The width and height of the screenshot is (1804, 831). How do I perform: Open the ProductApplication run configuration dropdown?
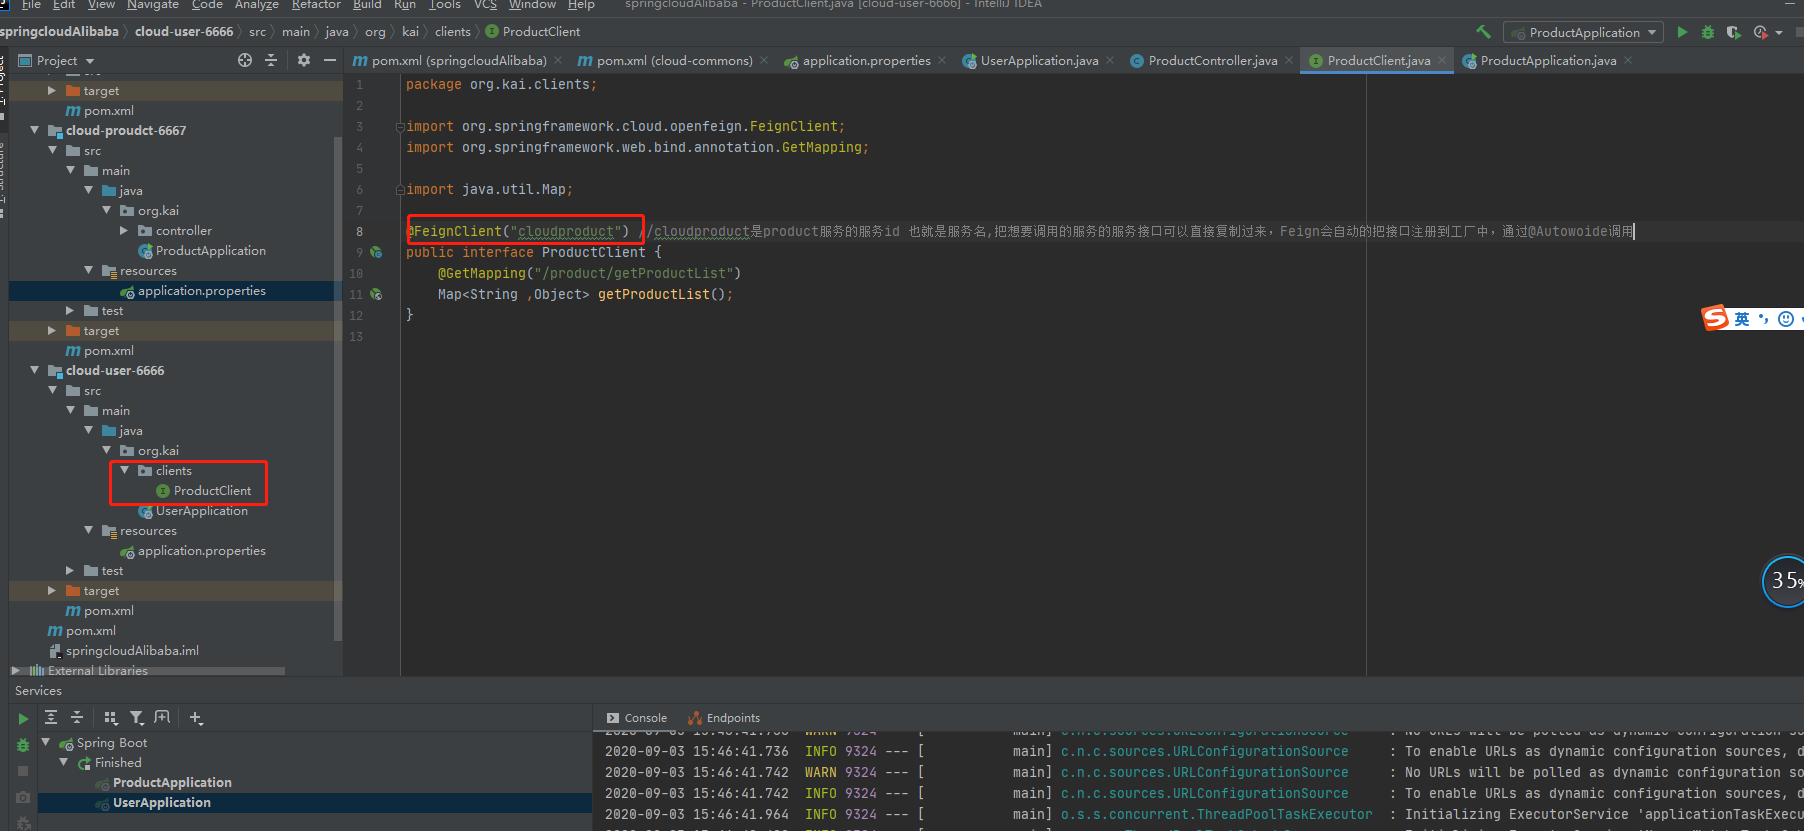[x=1584, y=32]
